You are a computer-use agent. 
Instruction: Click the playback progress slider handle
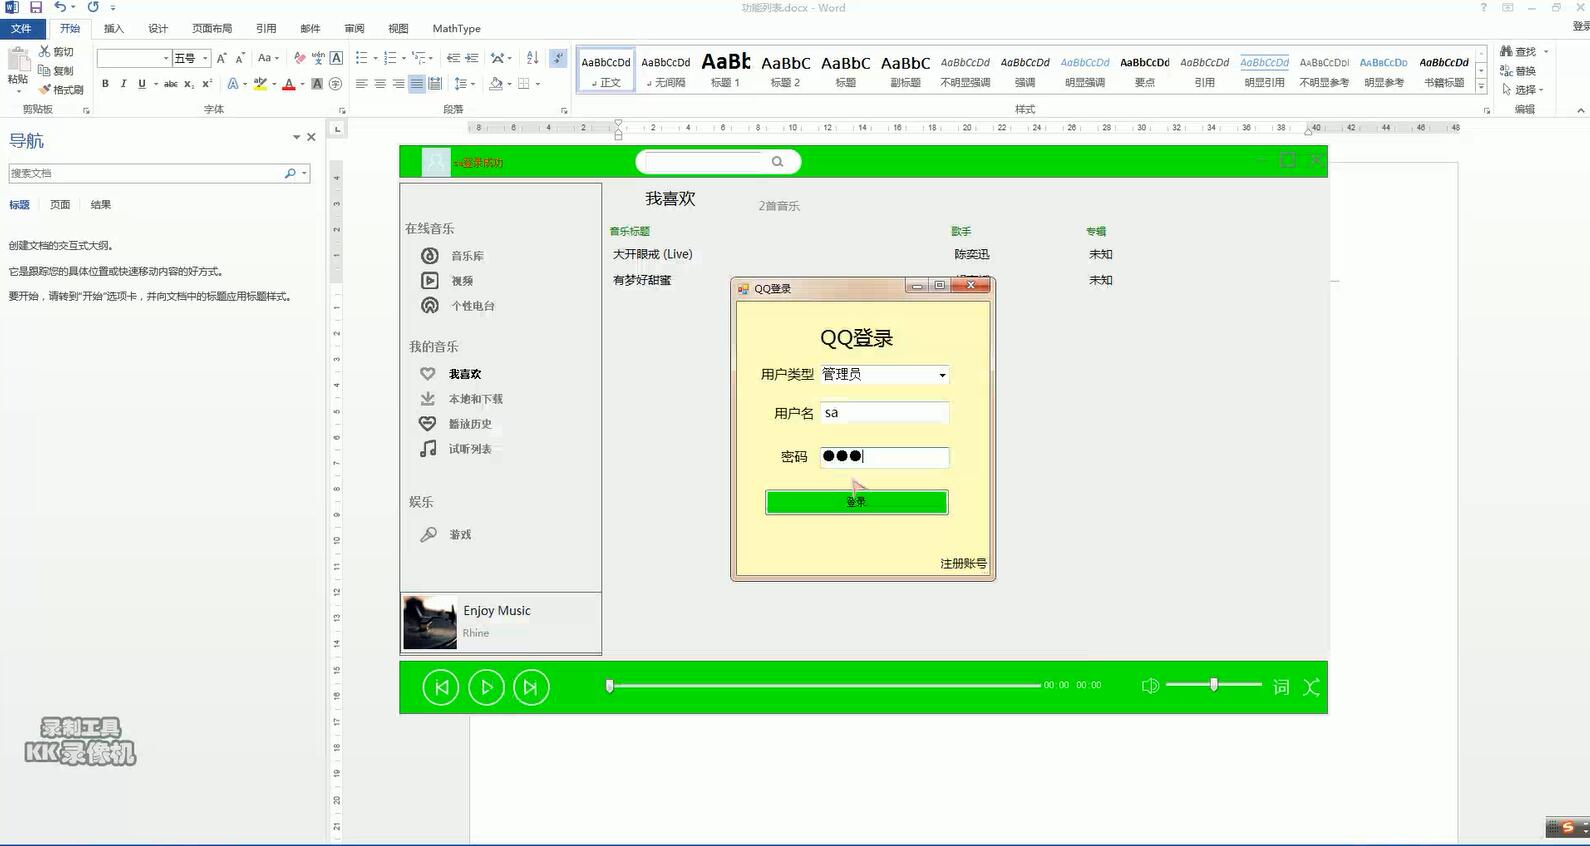(x=609, y=686)
